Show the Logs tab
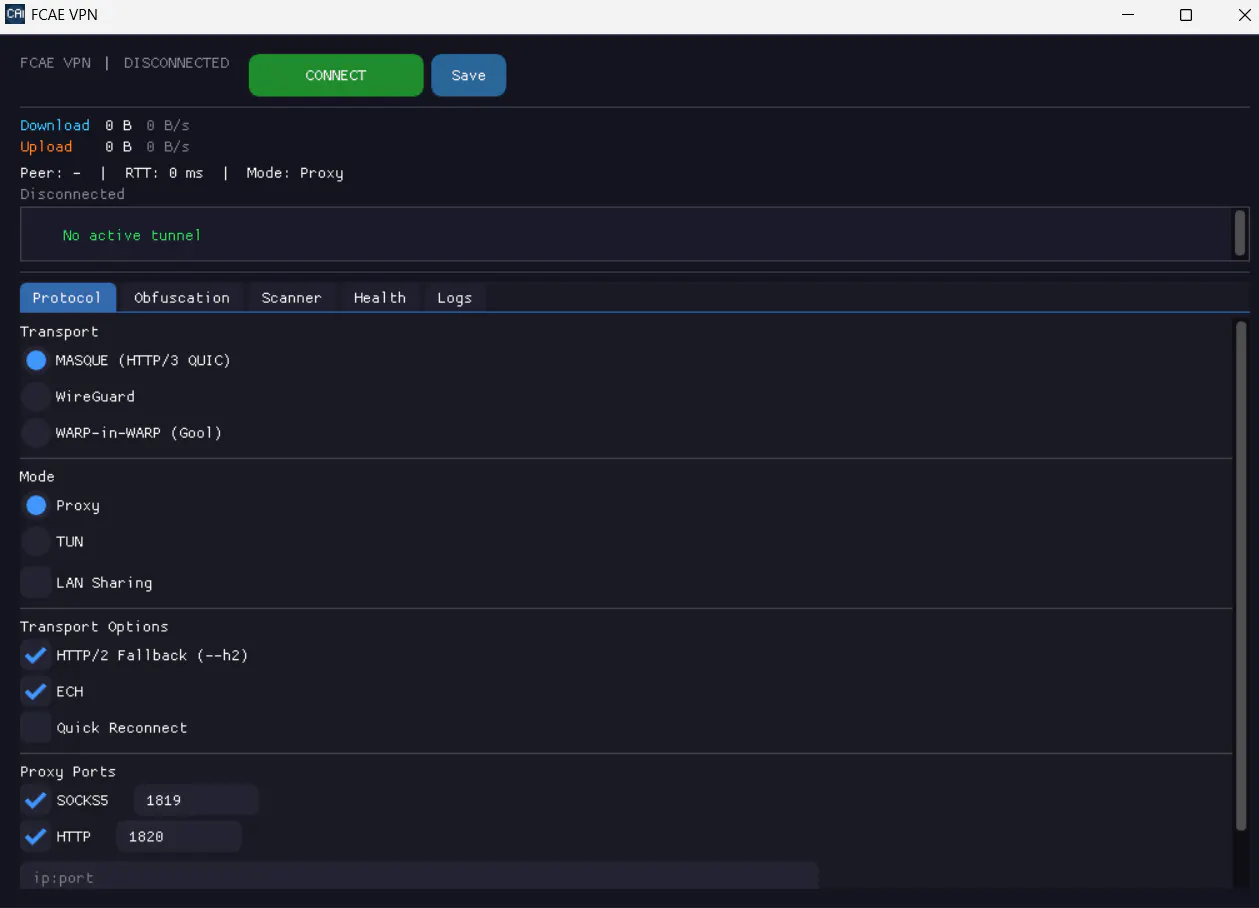 [454, 297]
